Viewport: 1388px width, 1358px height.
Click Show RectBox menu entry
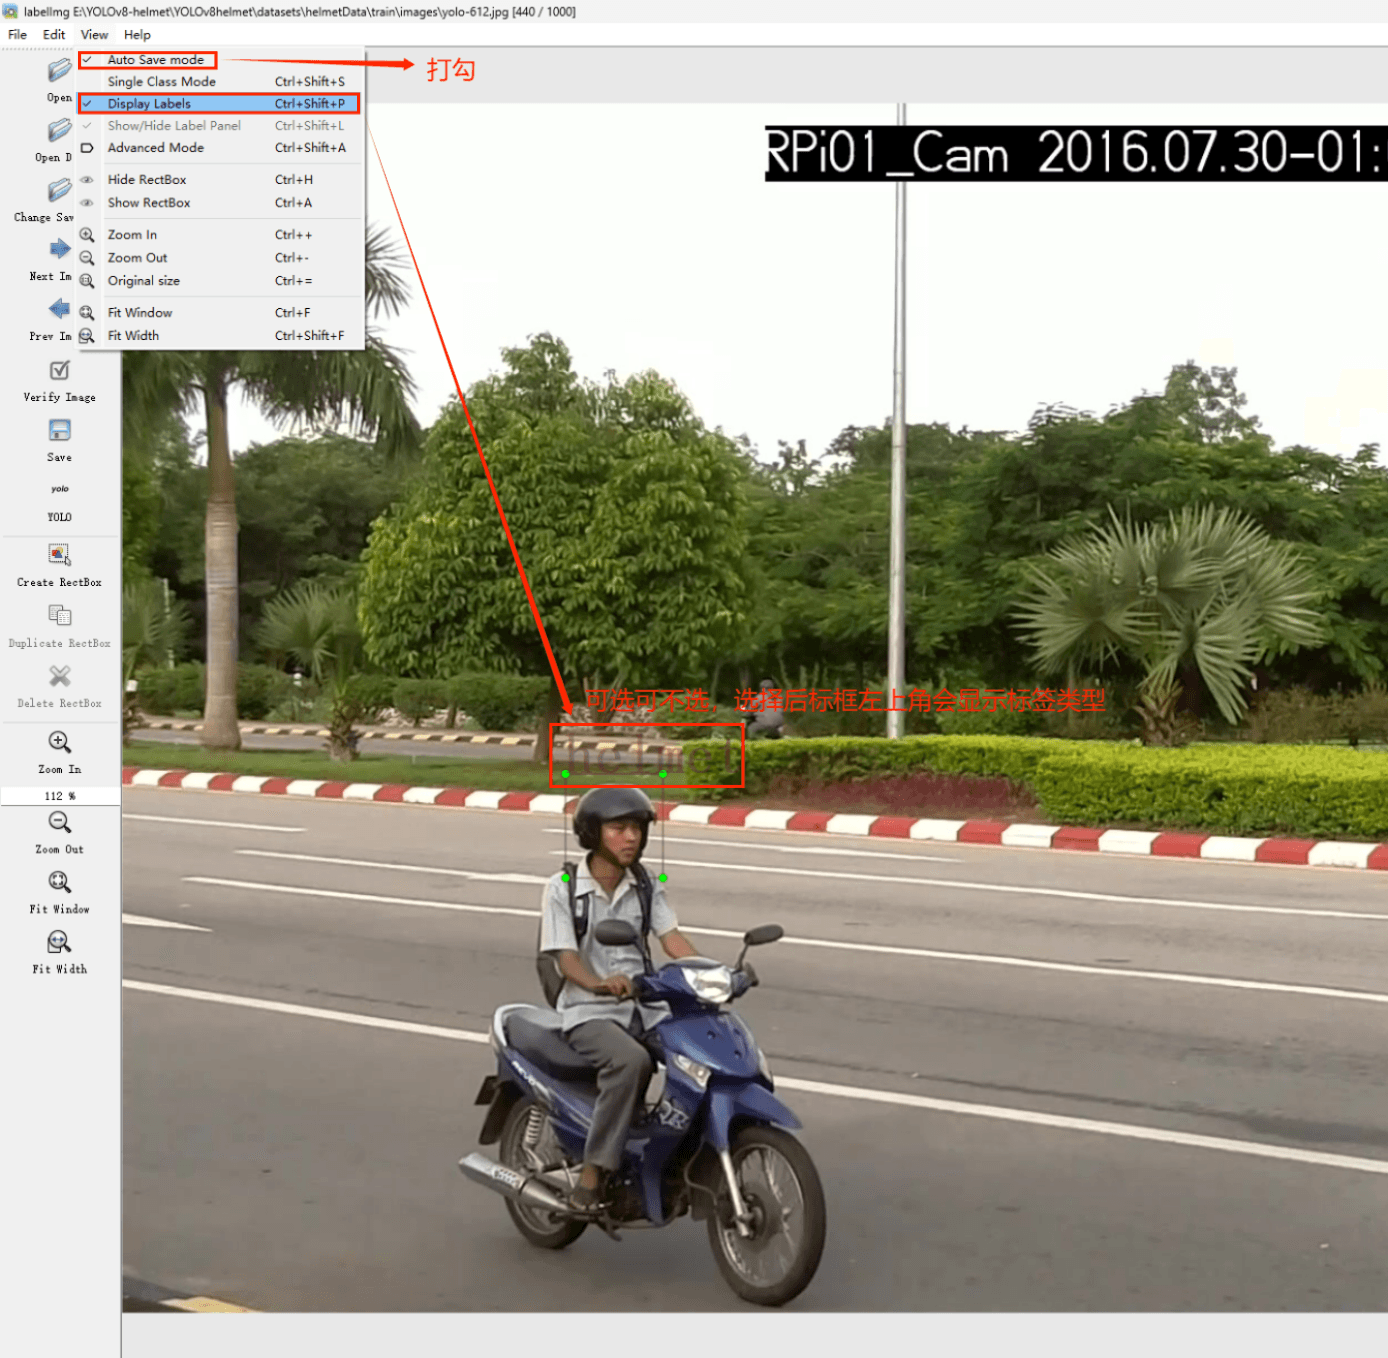(x=148, y=203)
